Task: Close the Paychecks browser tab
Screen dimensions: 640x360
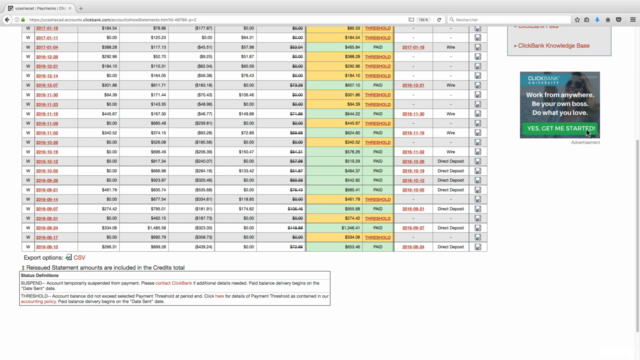Action: 70,8
